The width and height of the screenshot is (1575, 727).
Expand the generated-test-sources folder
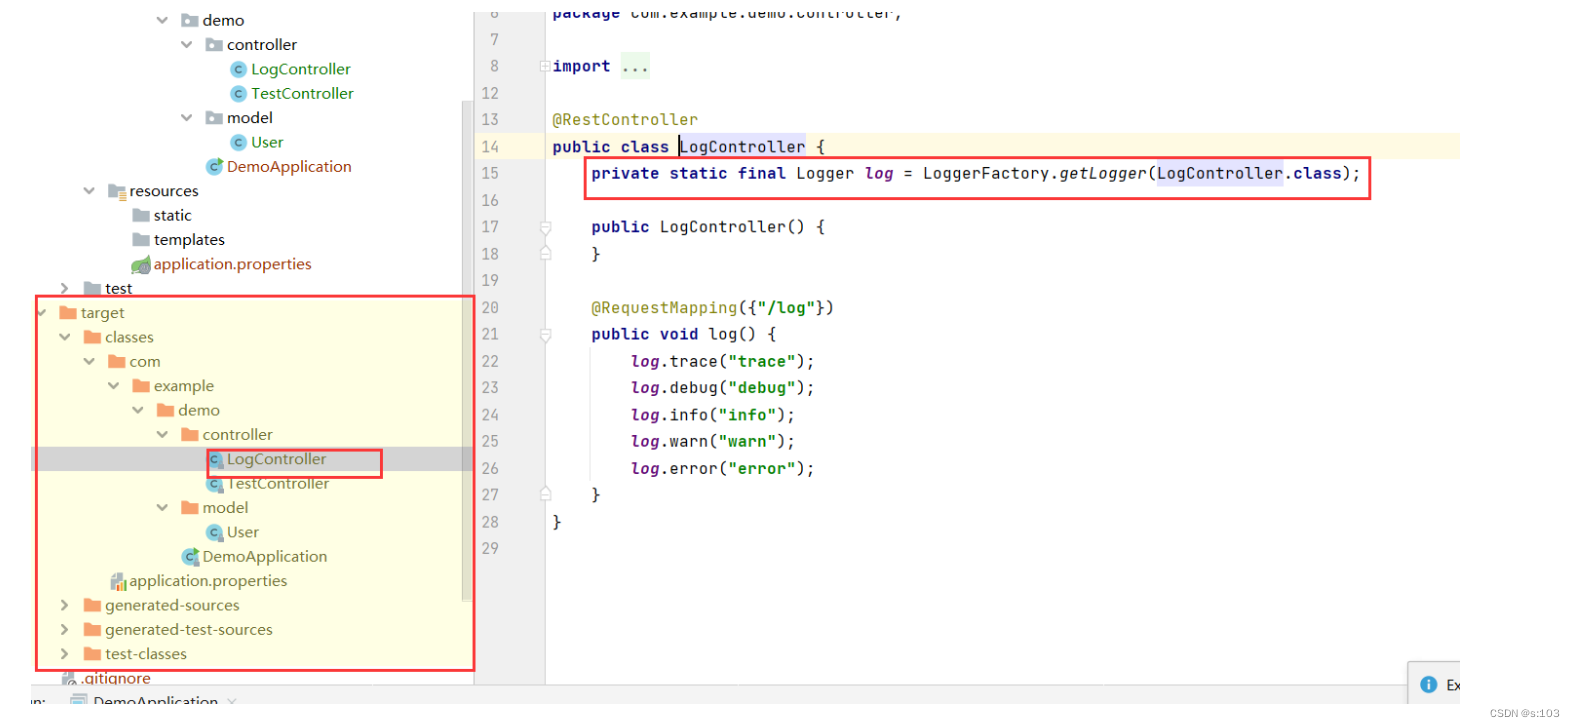click(x=64, y=629)
